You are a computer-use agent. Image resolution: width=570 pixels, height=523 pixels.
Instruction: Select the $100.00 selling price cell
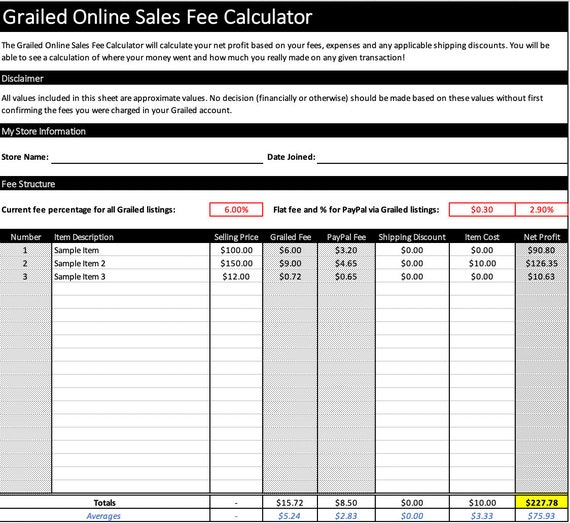(236, 250)
